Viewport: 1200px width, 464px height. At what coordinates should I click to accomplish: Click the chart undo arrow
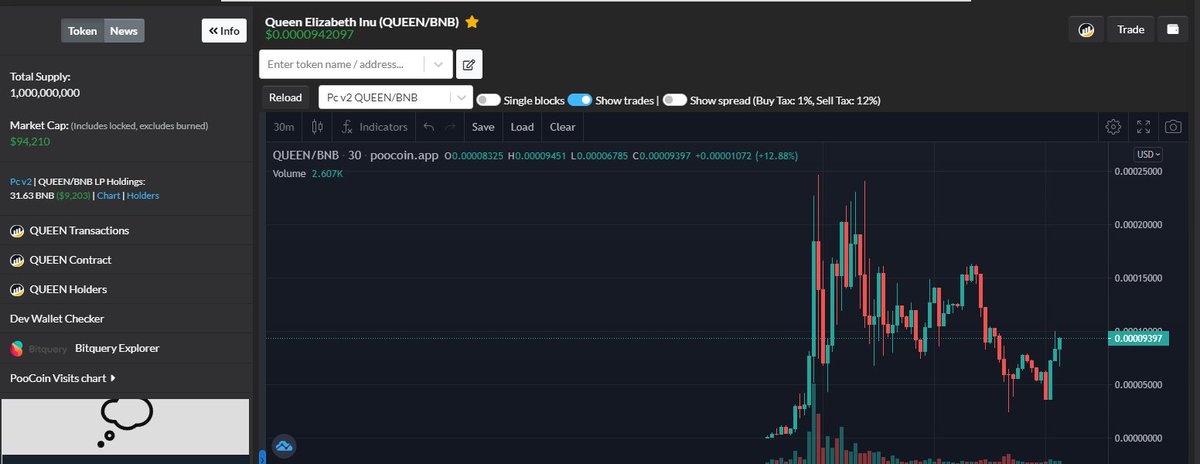pos(428,127)
